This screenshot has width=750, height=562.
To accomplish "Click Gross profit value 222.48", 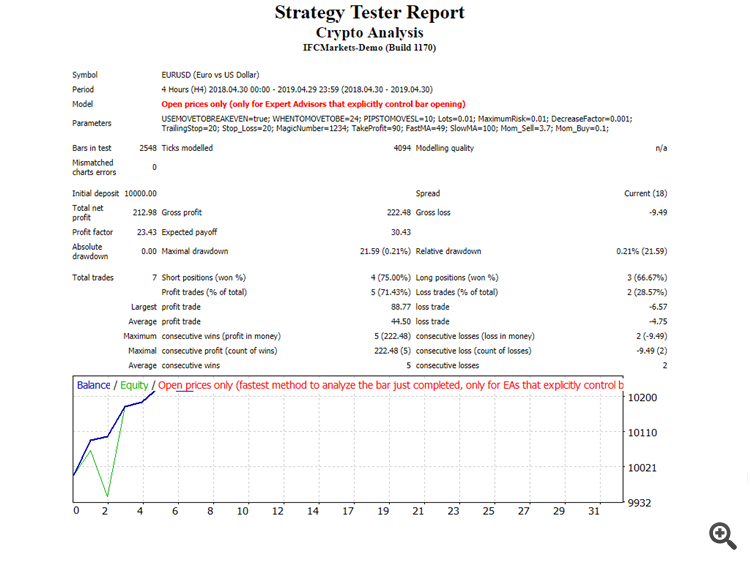I will 399,213.
